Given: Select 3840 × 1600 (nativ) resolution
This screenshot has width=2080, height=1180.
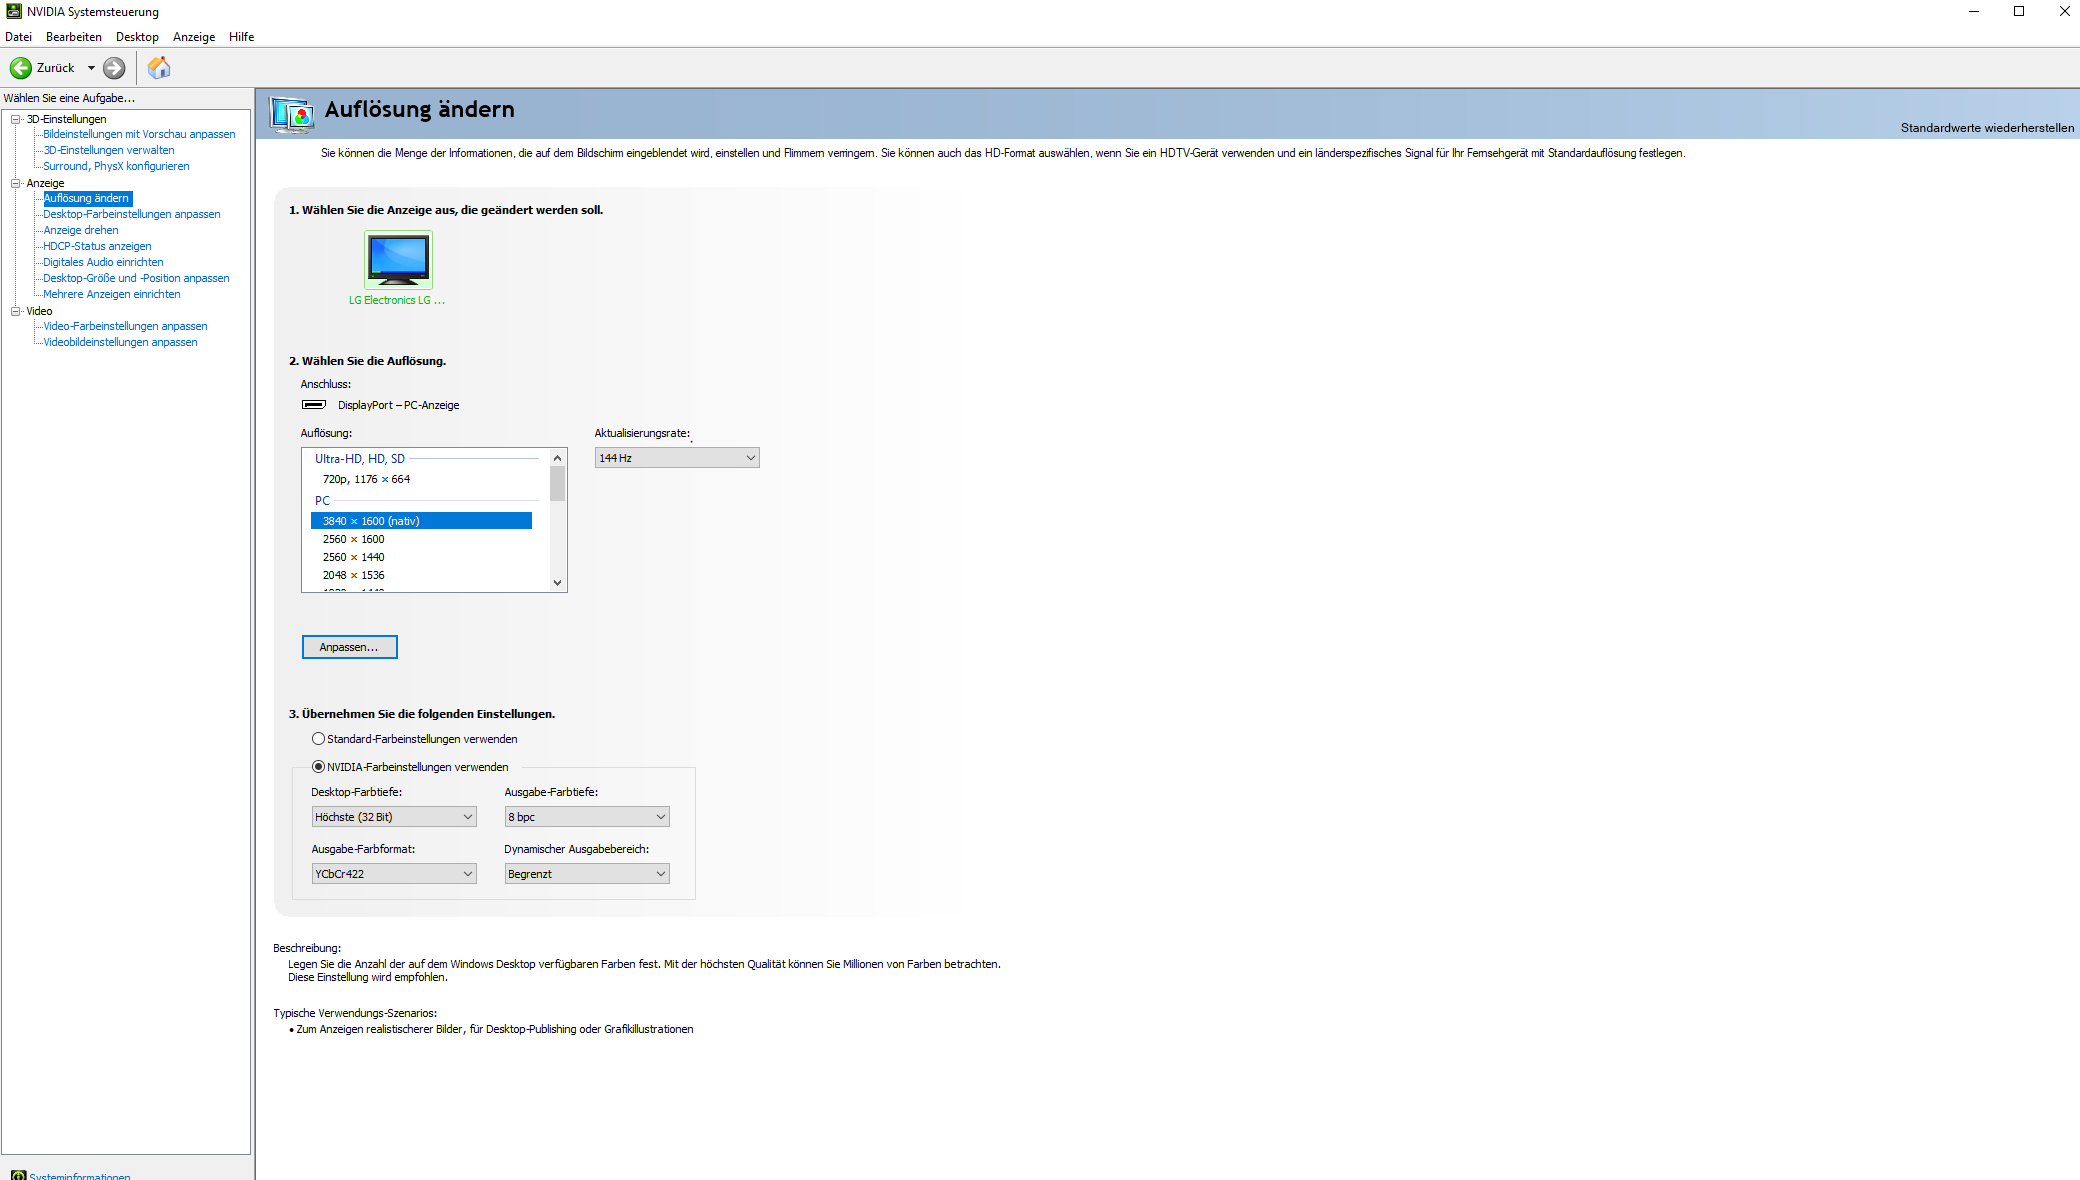Looking at the screenshot, I should point(421,521).
